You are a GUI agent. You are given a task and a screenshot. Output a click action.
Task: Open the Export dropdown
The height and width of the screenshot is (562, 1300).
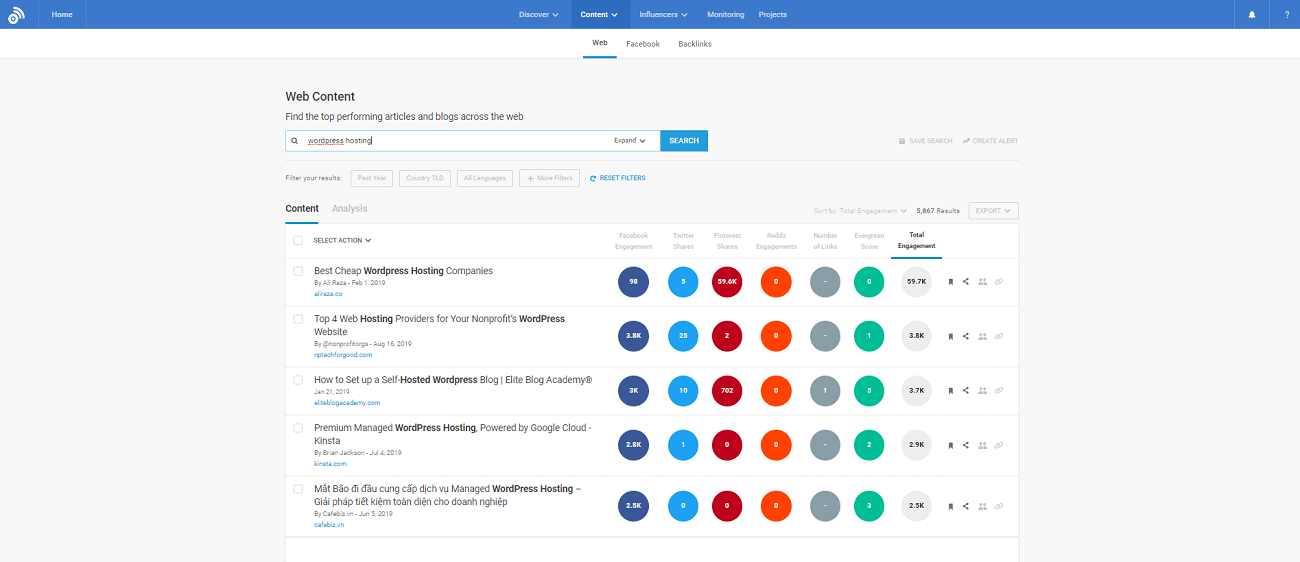point(993,211)
